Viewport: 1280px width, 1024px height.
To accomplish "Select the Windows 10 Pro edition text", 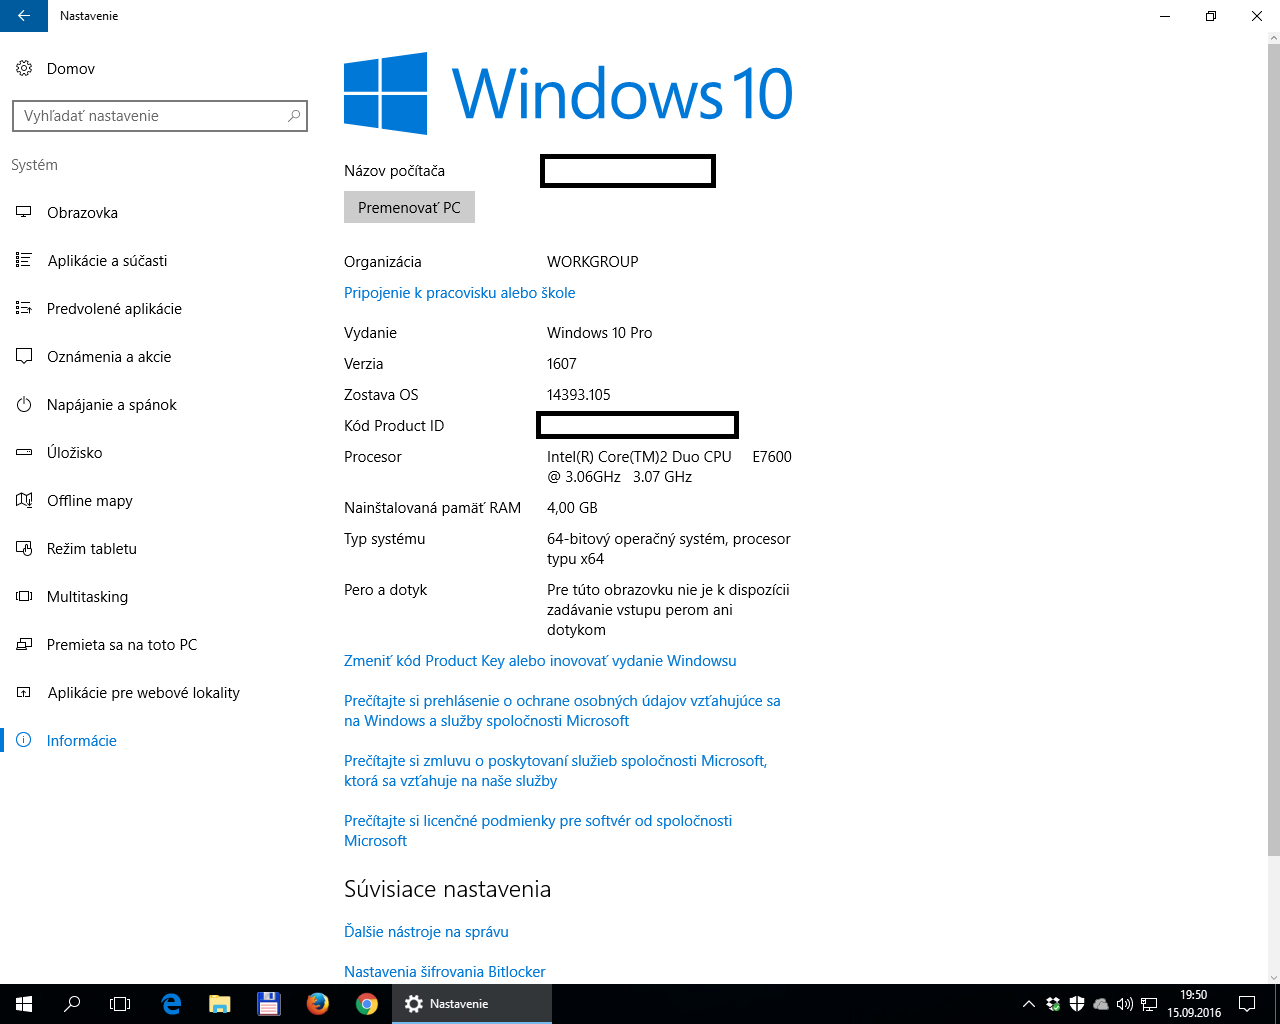I will (599, 333).
